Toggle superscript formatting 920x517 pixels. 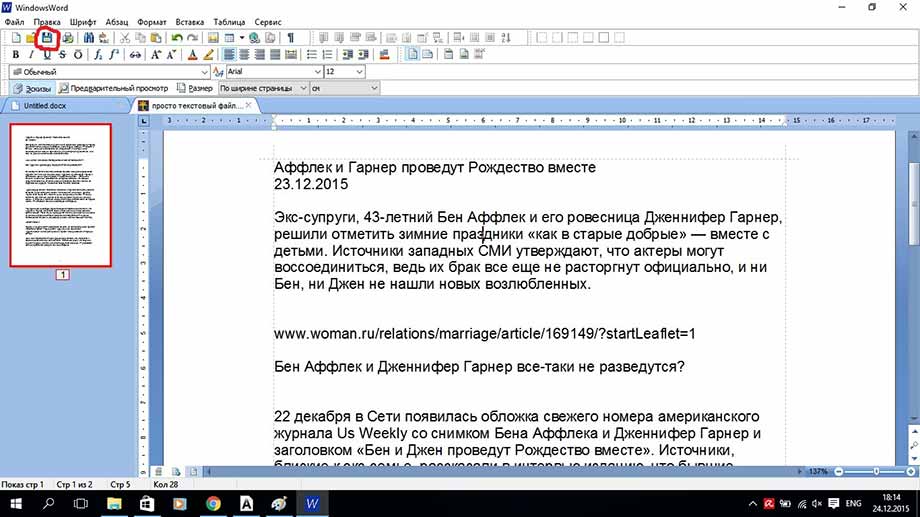click(x=114, y=55)
